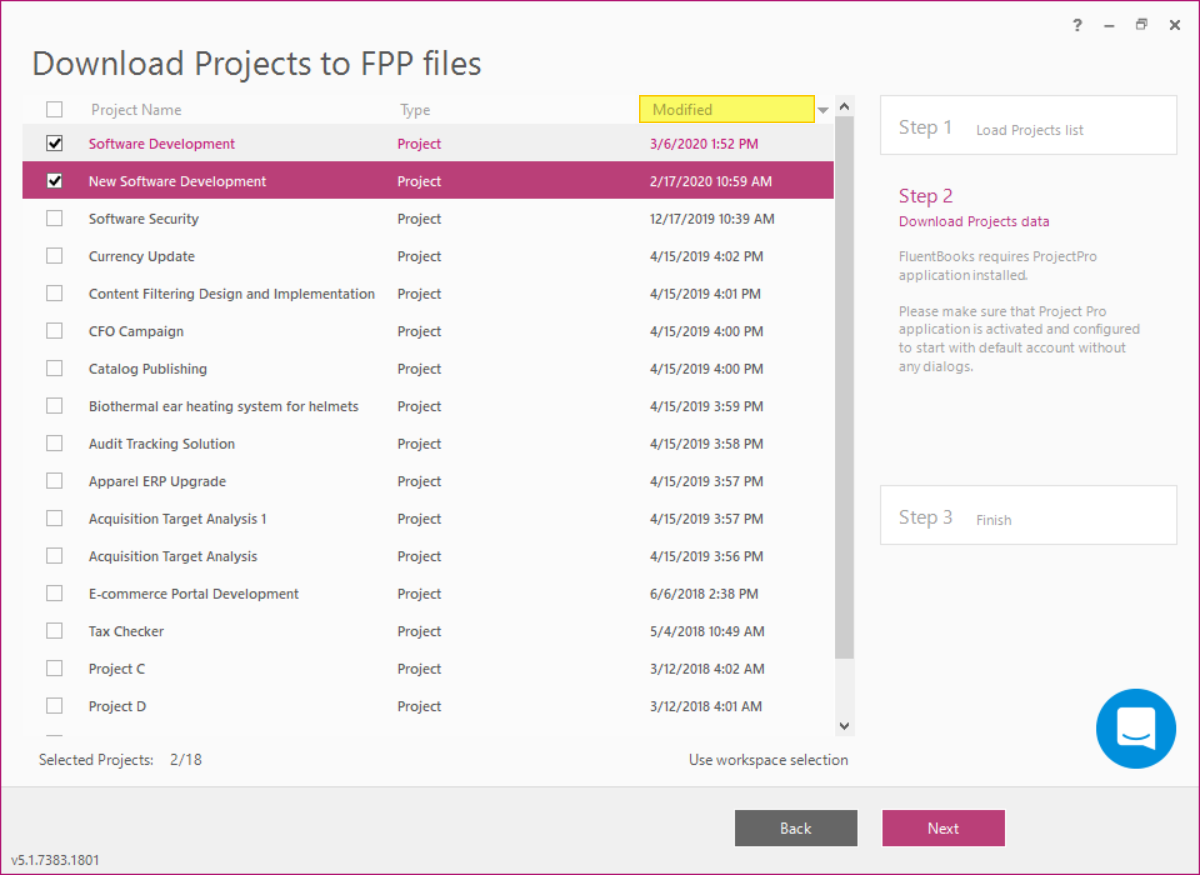Select the Catalog Publishing project name
Viewport: 1200px width, 875px height.
click(148, 369)
